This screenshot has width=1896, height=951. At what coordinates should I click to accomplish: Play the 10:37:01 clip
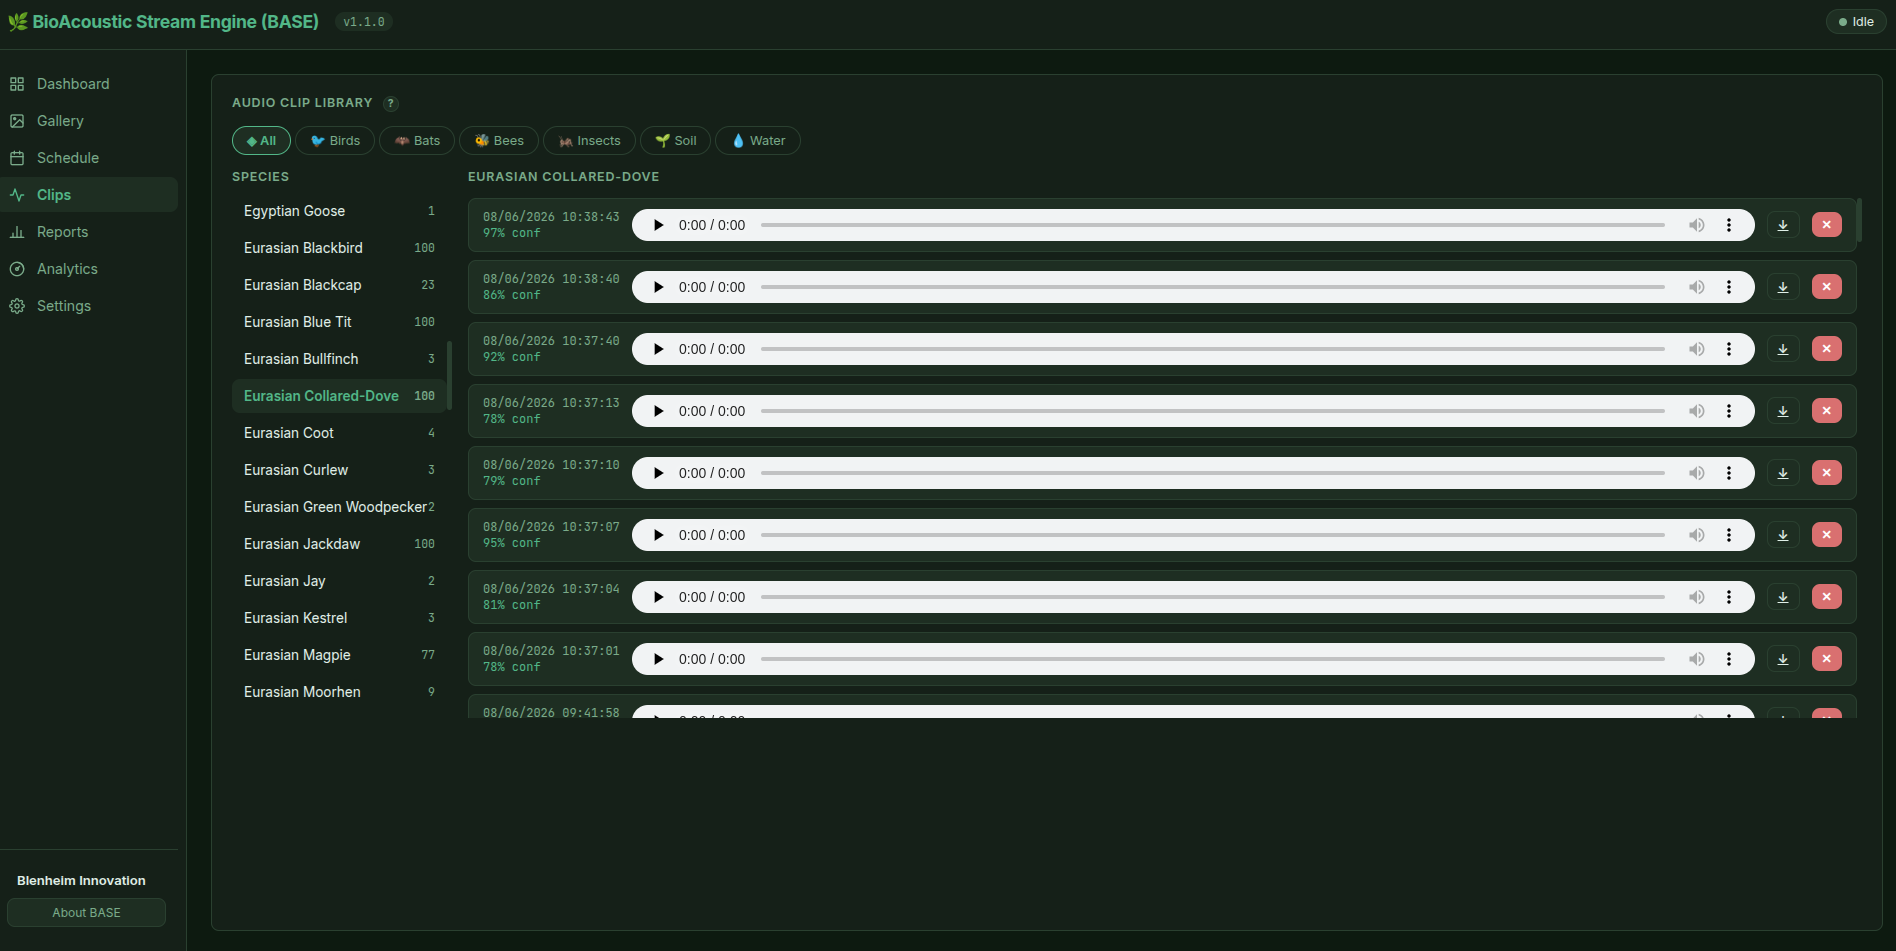coord(658,659)
